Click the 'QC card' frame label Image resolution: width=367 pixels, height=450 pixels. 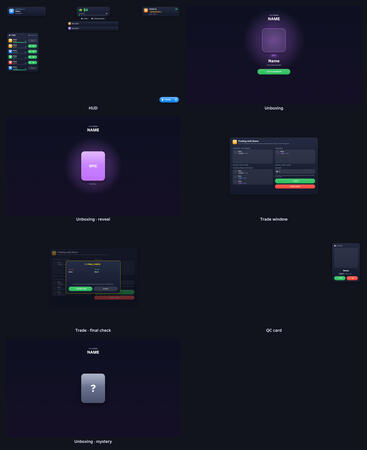pos(274,330)
